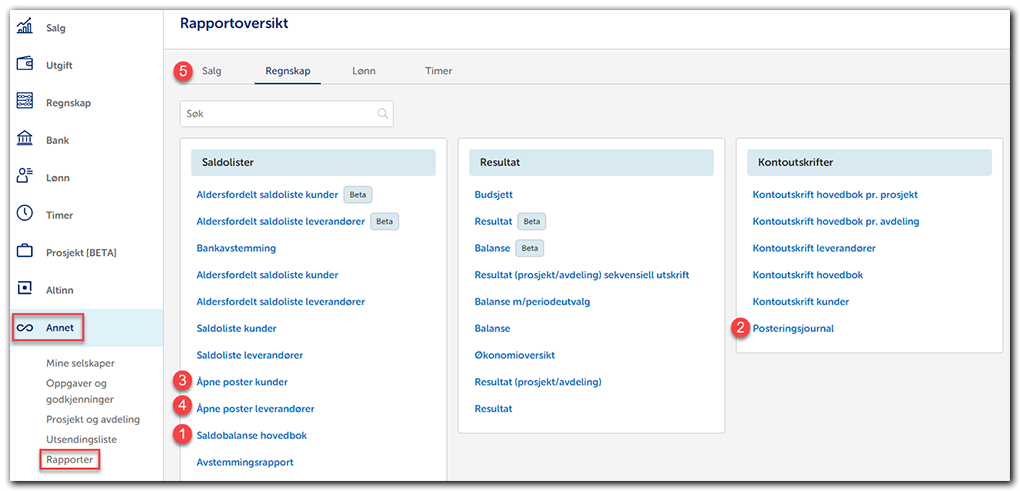Open the Timer reports tab
This screenshot has height=491, width=1020.
tap(438, 71)
